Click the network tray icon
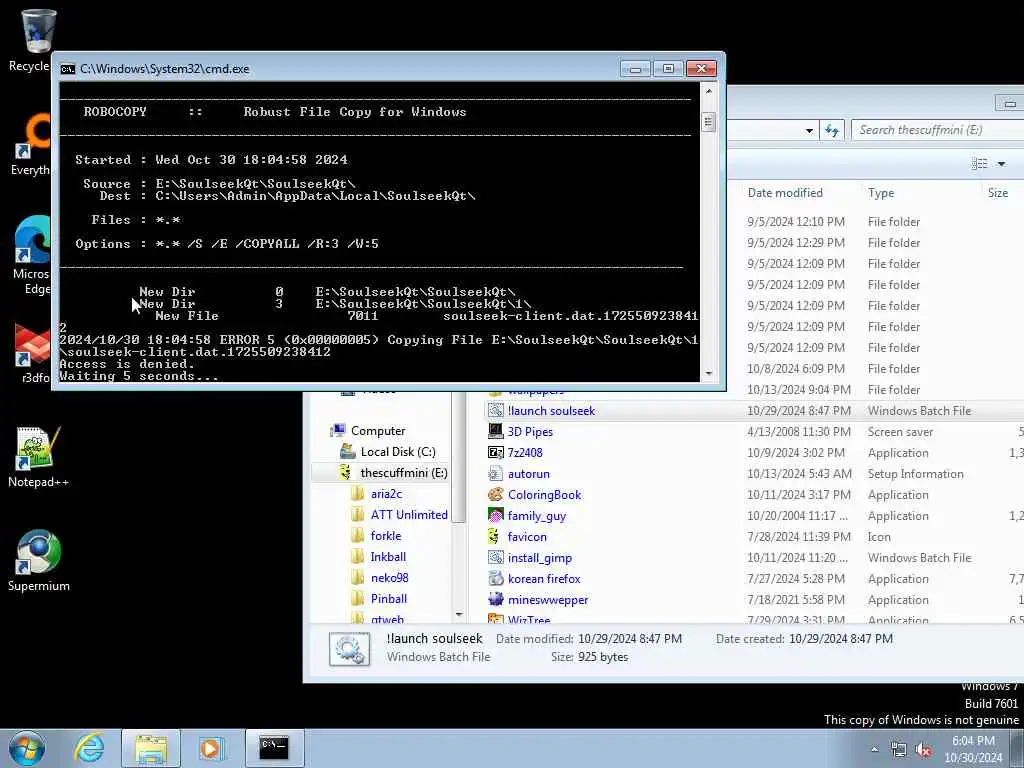Screen dimensions: 1024x768 coord(899,750)
